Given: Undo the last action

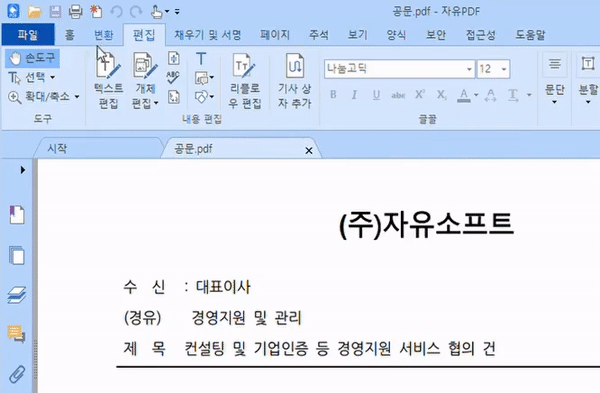Looking at the screenshot, I should coord(116,12).
